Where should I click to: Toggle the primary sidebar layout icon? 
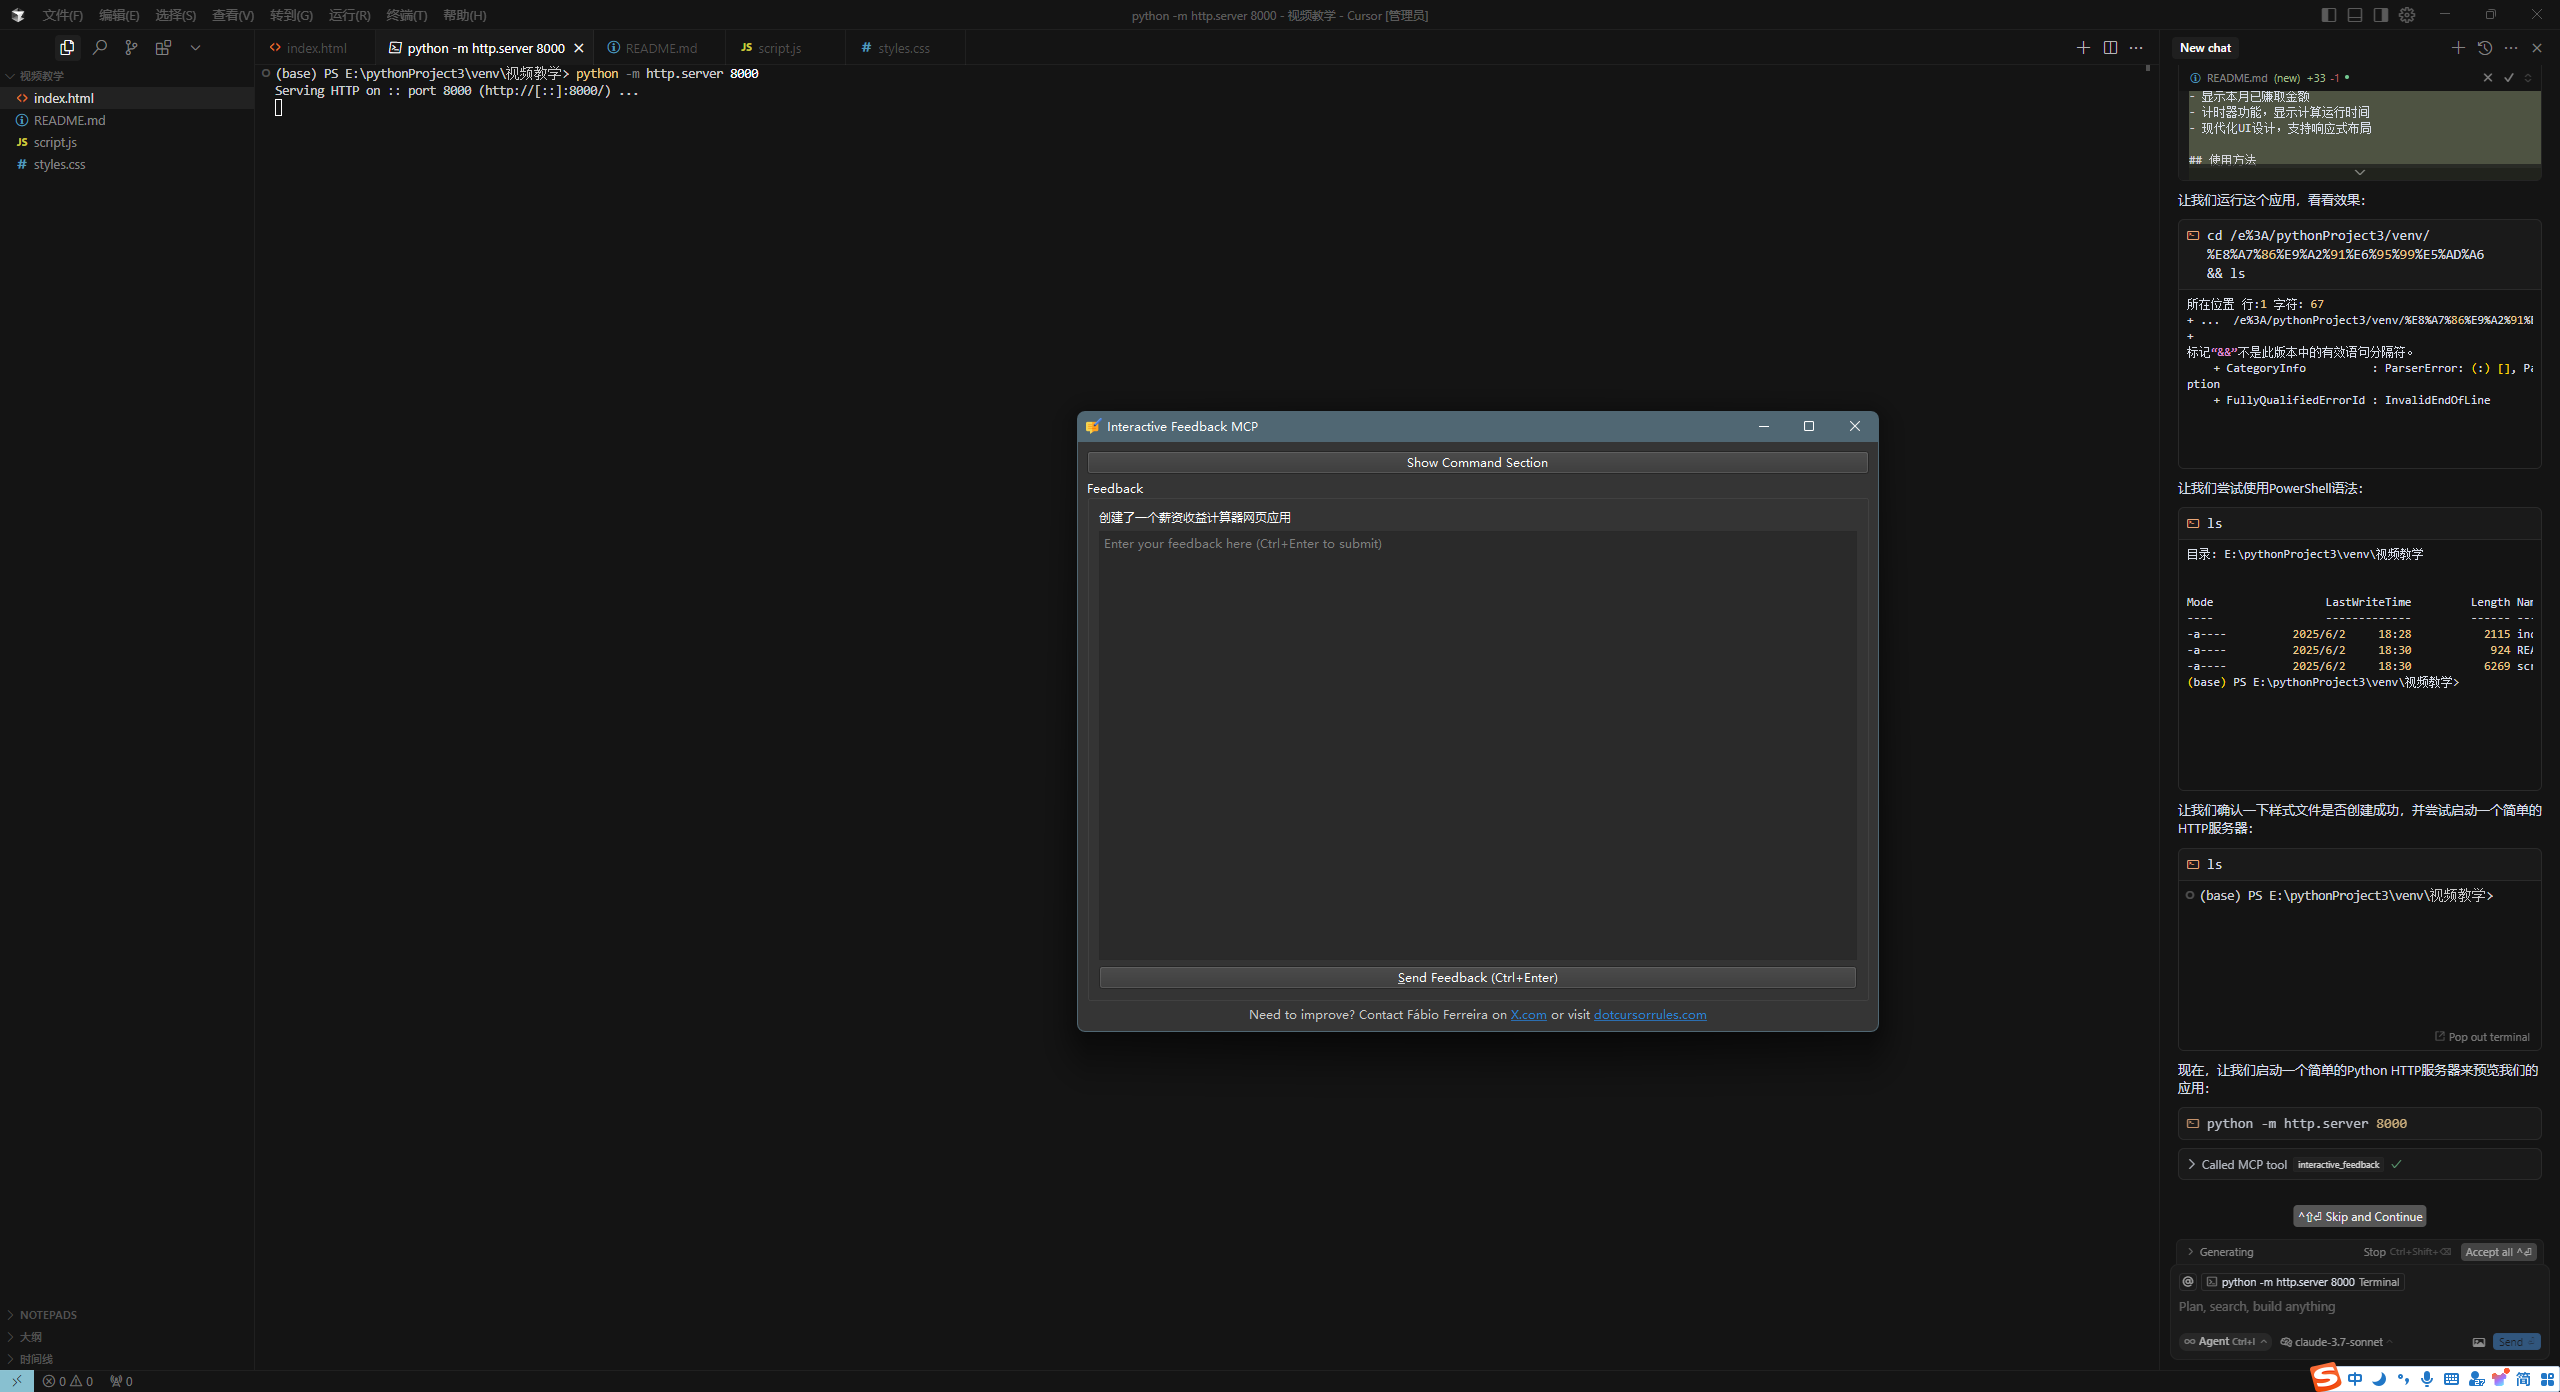2329,15
